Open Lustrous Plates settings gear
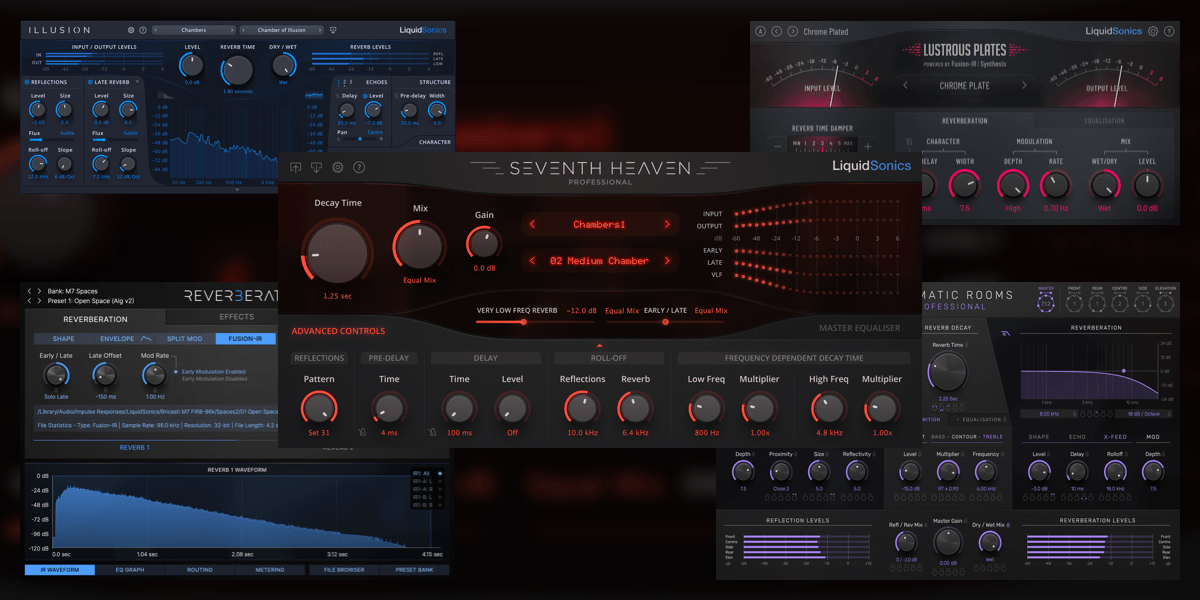Image resolution: width=1200 pixels, height=600 pixels. [1153, 31]
